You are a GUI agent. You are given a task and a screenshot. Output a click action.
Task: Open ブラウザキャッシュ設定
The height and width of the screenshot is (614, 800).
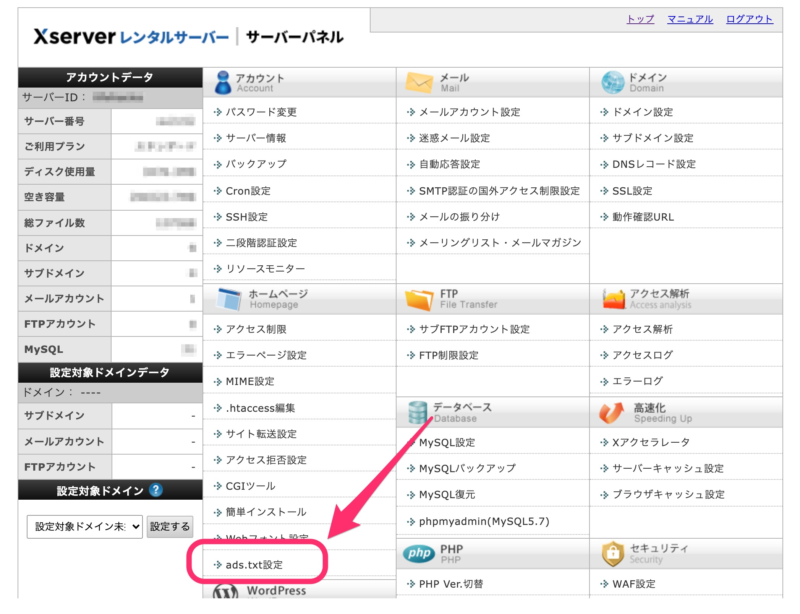[x=668, y=495]
